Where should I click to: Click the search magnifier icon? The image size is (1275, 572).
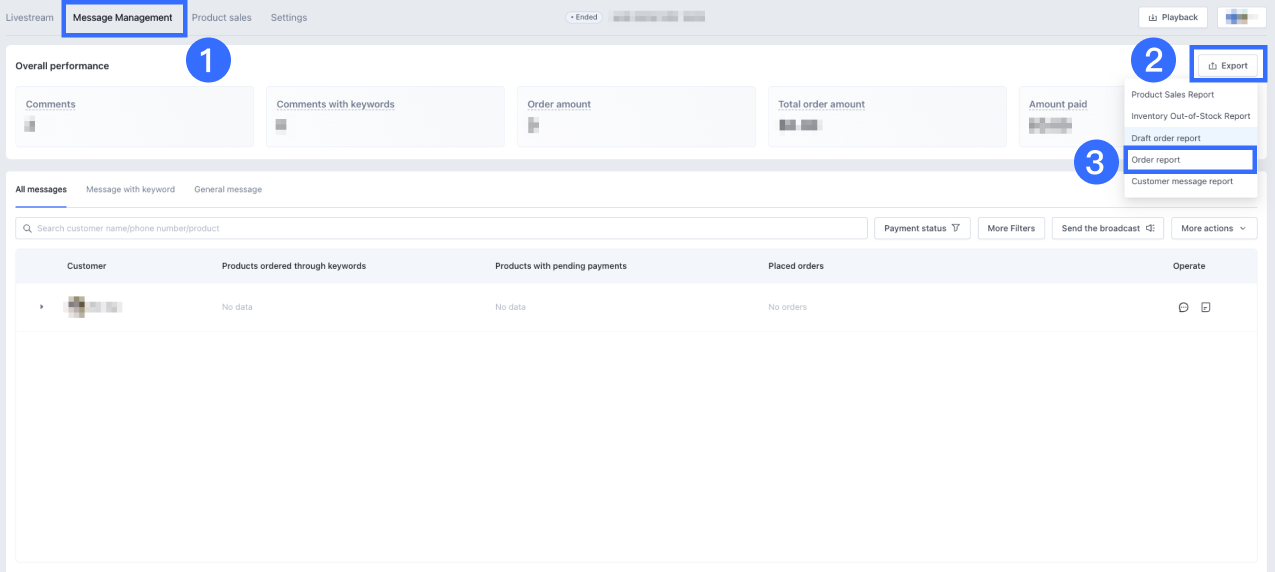point(27,228)
